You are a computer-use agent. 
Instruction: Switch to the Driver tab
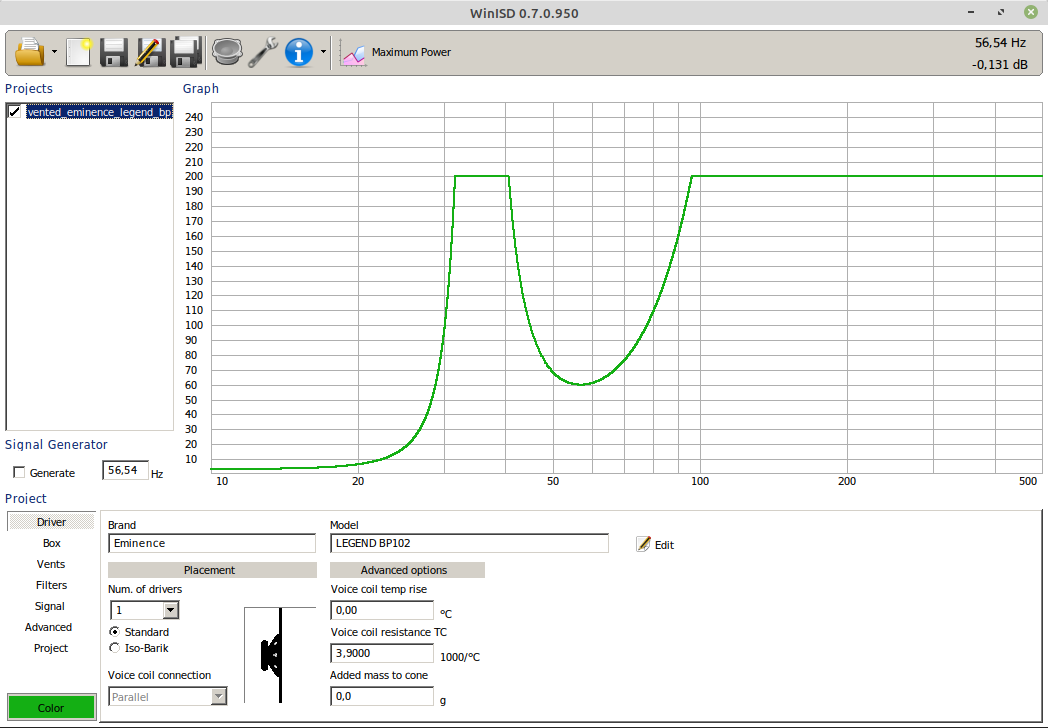coord(51,522)
